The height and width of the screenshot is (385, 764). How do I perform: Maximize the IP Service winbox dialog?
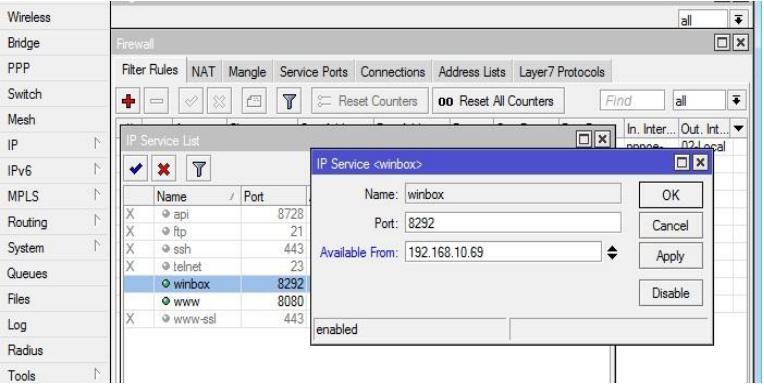coord(683,163)
